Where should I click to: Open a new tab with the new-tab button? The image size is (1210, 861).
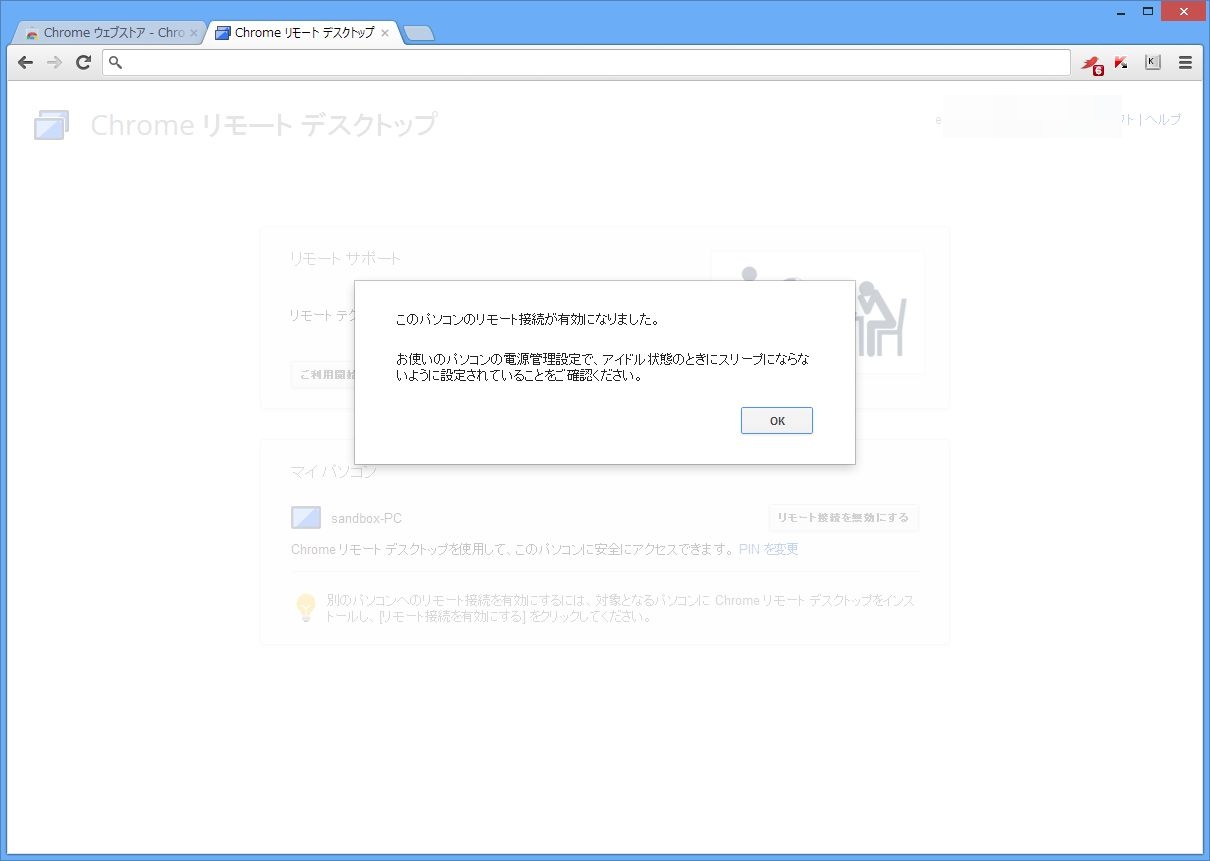(418, 34)
